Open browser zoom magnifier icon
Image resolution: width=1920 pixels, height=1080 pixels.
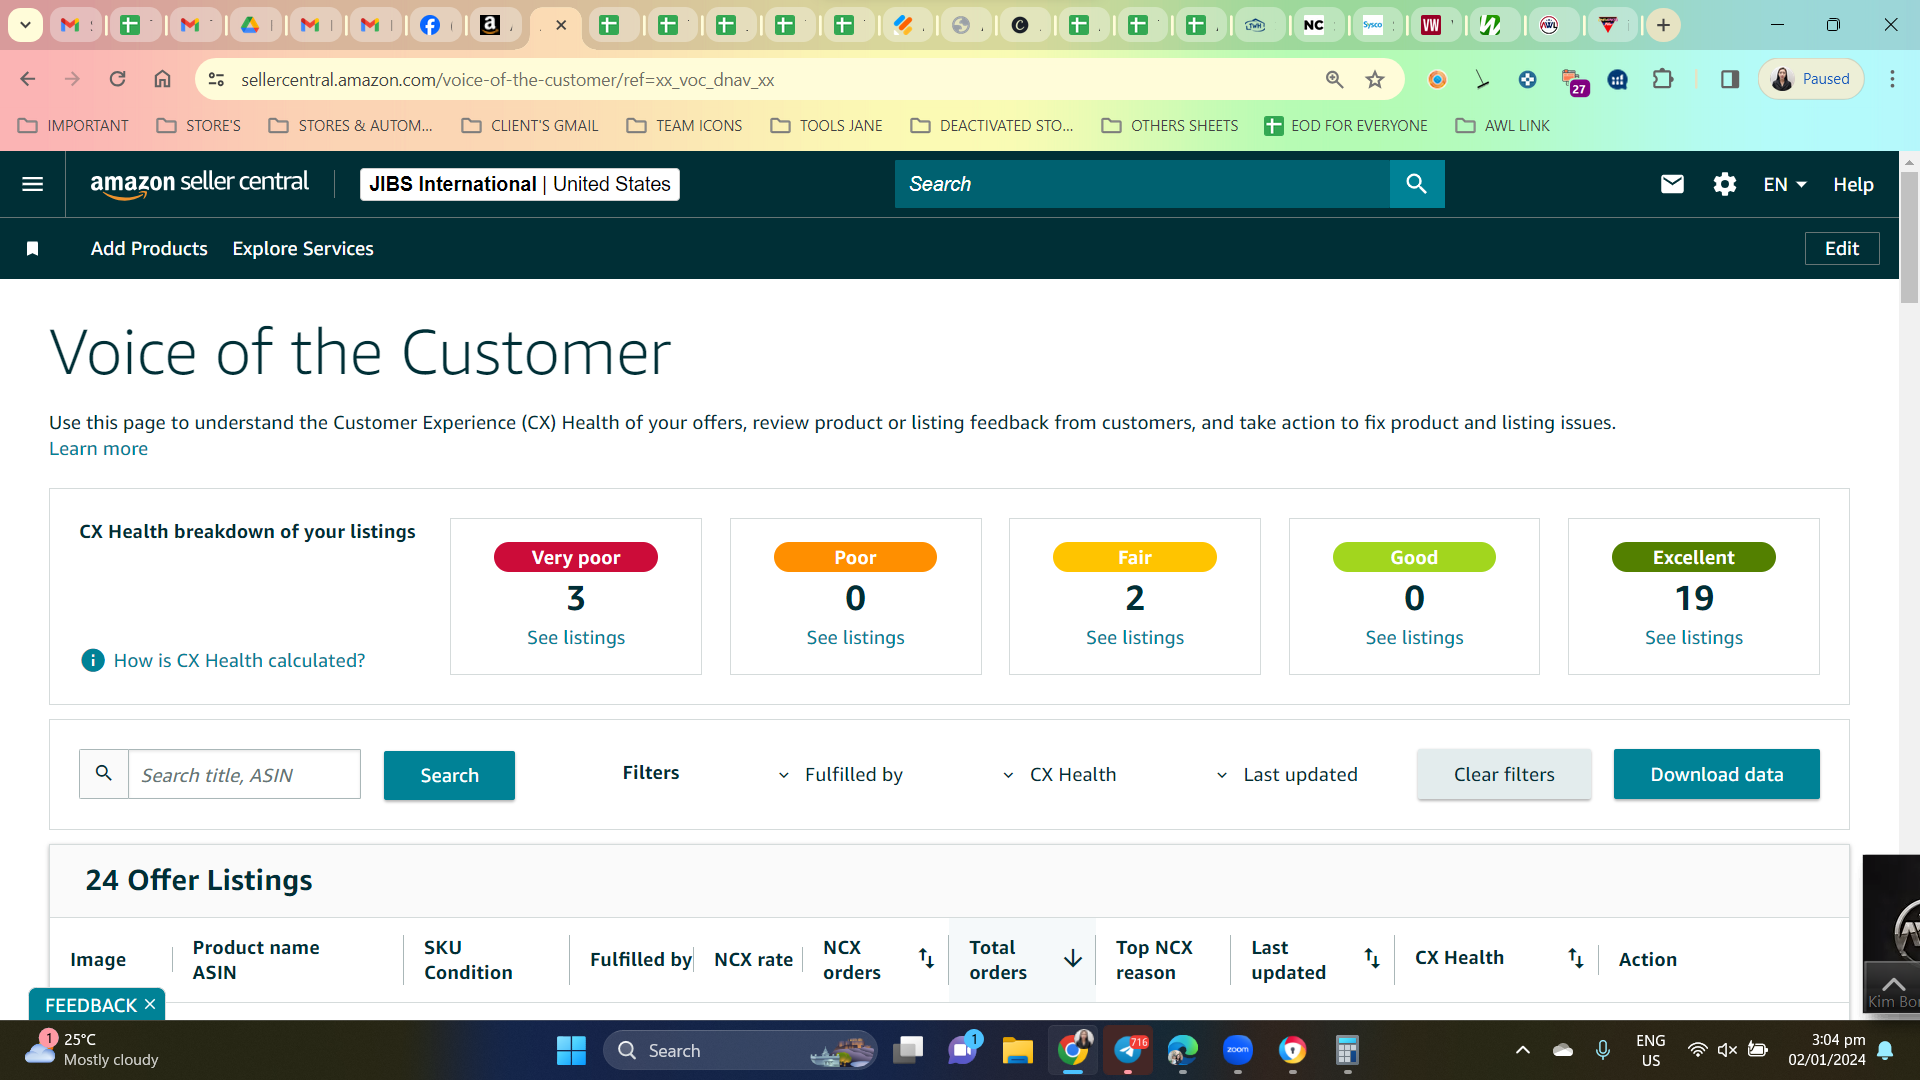(x=1334, y=79)
